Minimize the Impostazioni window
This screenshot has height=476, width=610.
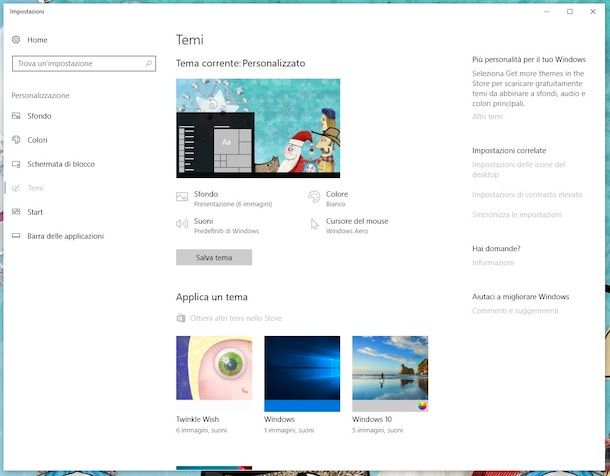pos(547,12)
